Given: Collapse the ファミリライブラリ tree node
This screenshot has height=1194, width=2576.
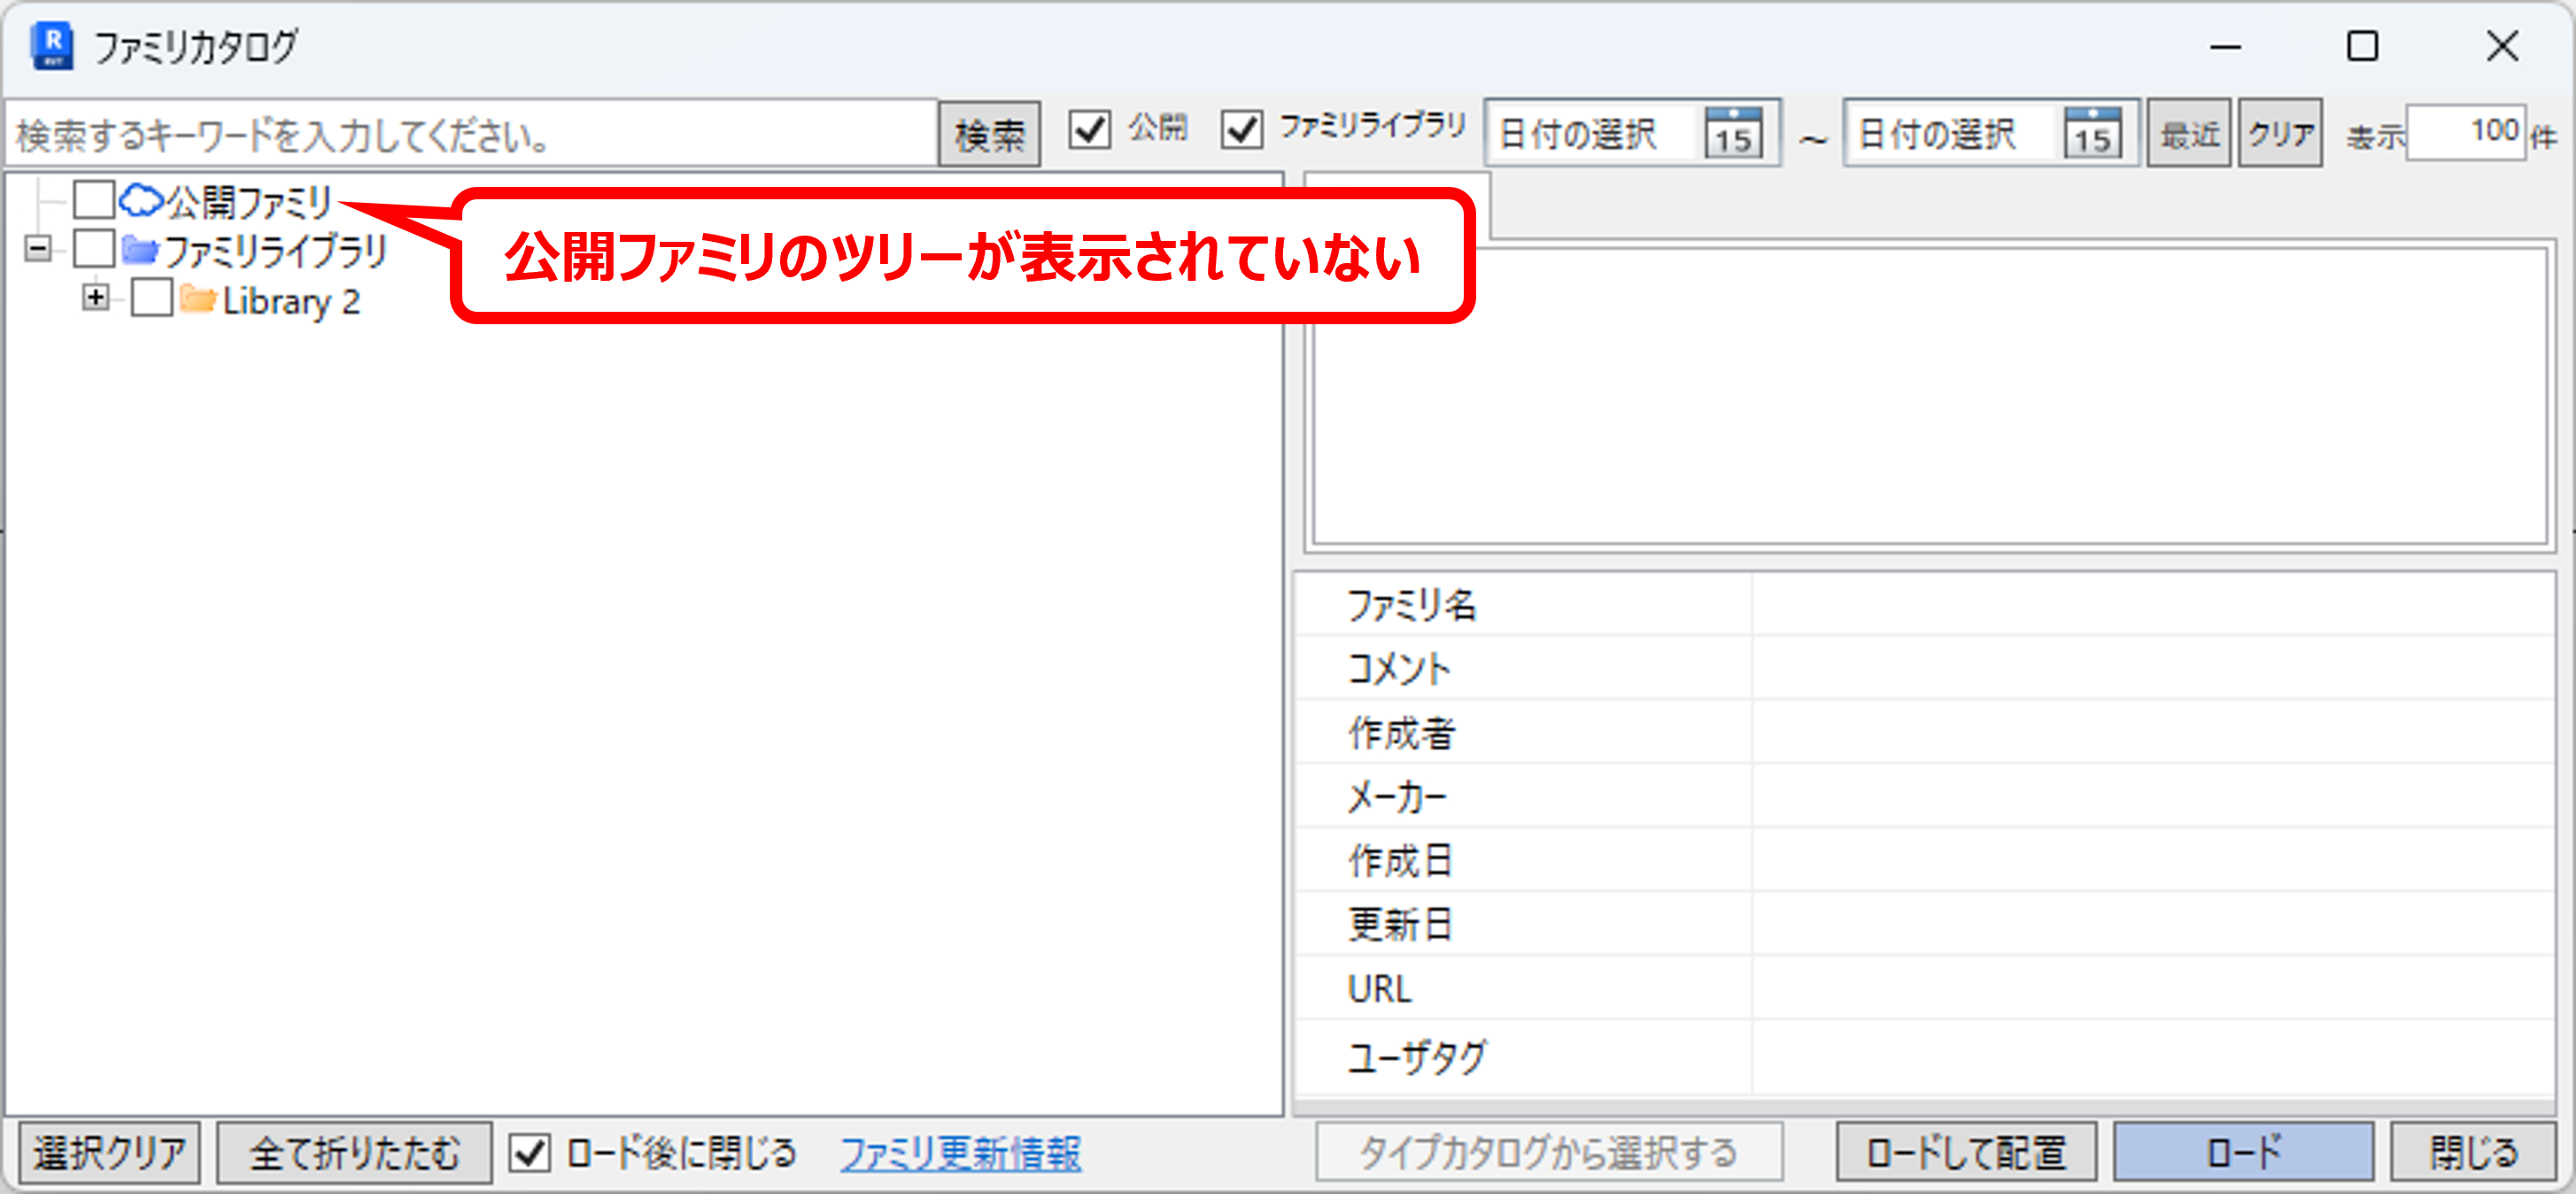Looking at the screenshot, I should tap(37, 248).
